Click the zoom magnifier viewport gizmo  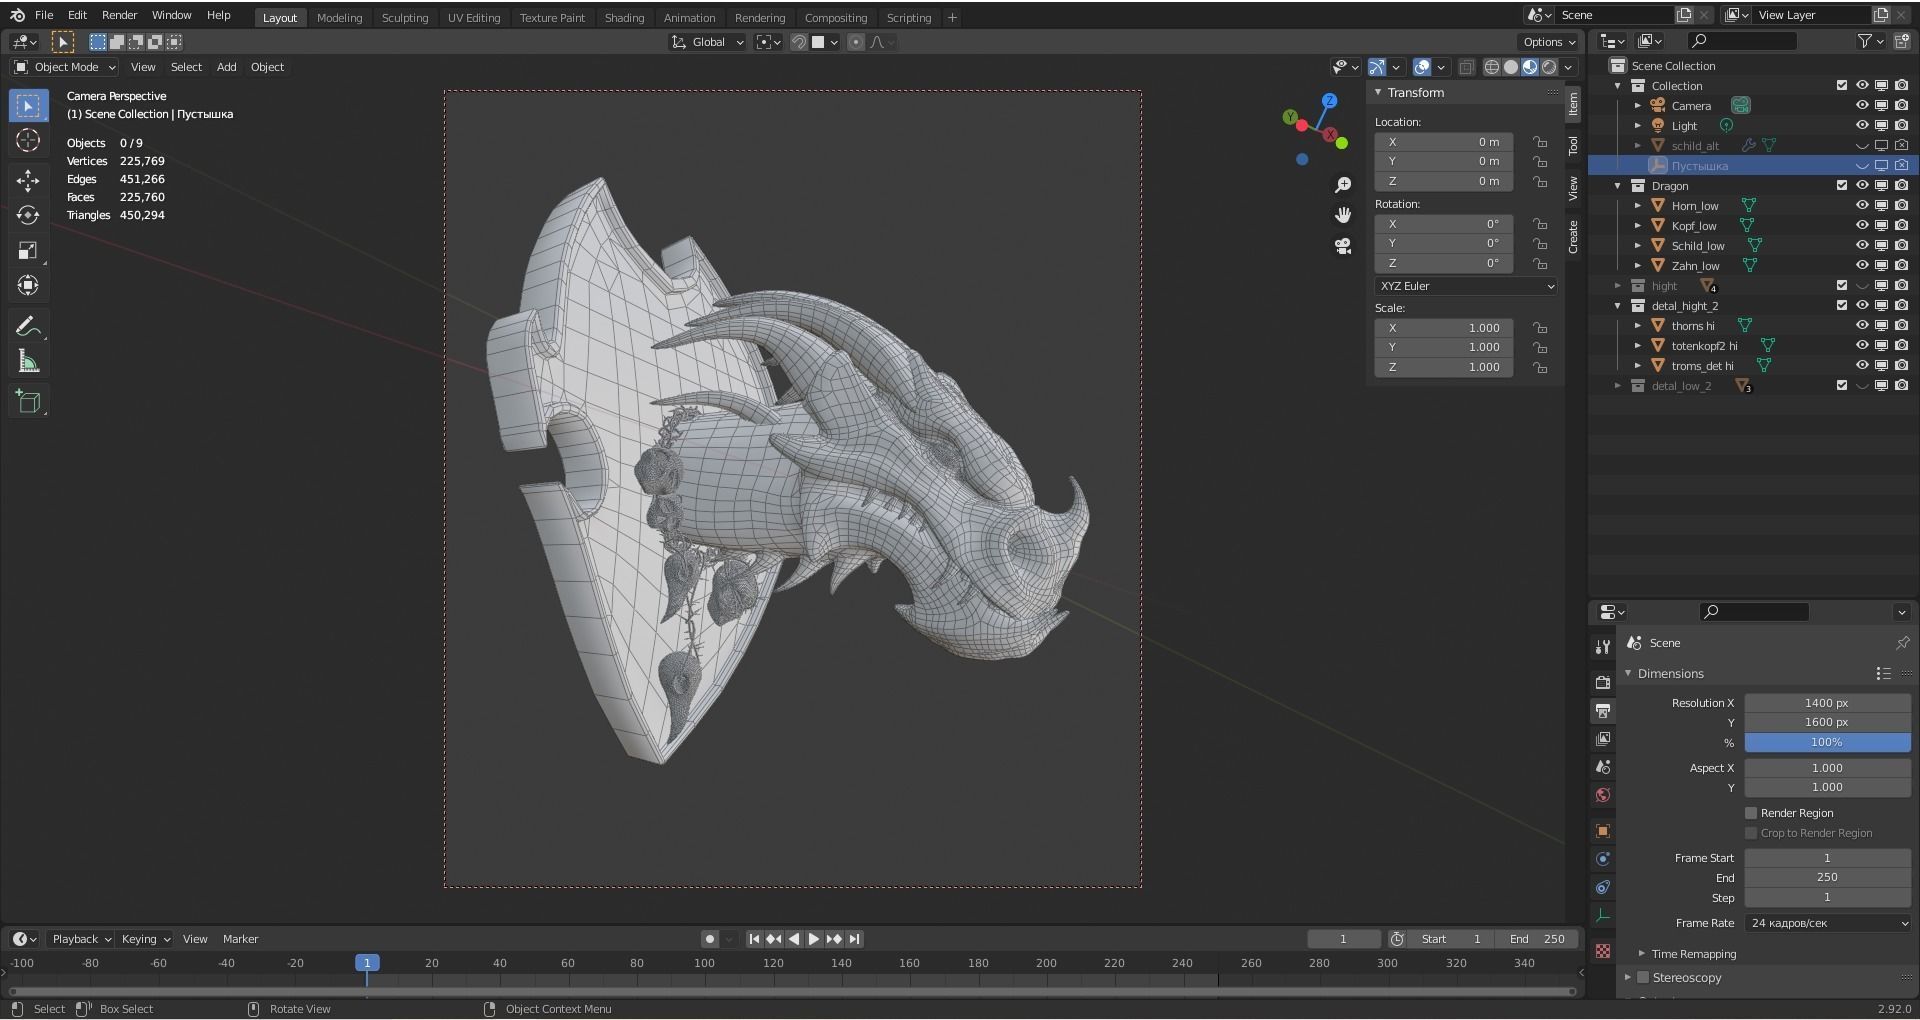pos(1343,185)
